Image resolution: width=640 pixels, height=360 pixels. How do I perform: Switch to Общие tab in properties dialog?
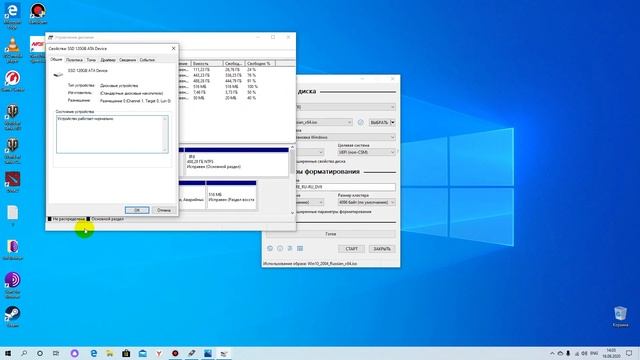coord(56,60)
